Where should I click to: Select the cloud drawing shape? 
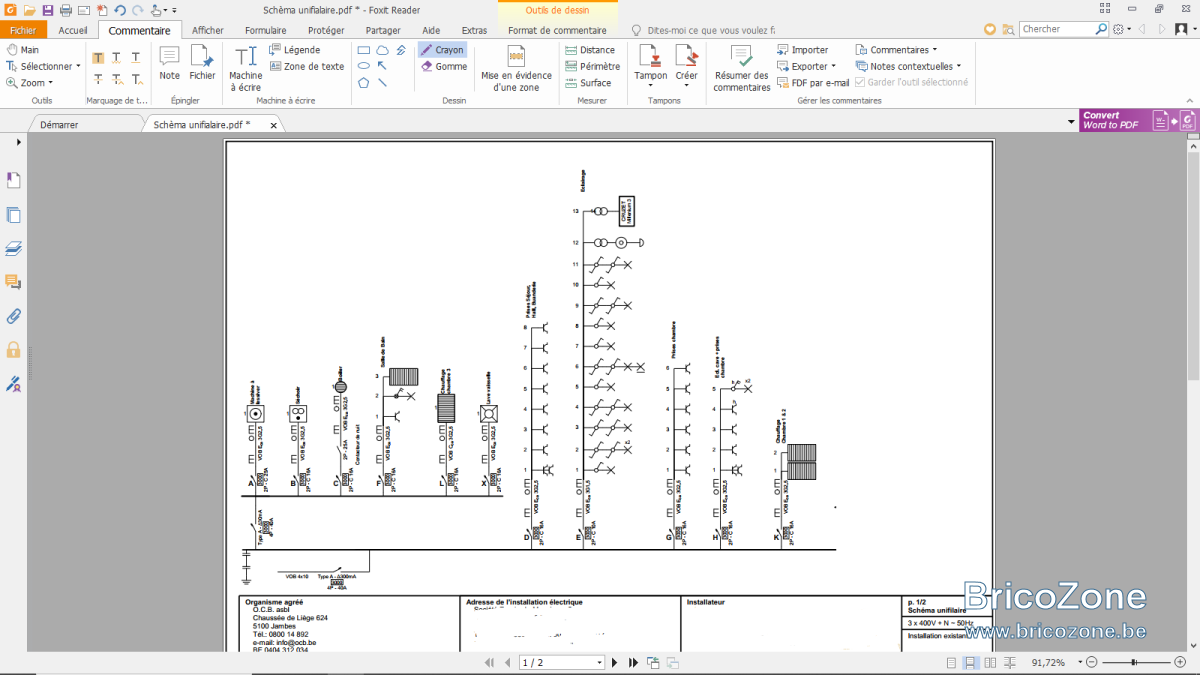[x=382, y=50]
